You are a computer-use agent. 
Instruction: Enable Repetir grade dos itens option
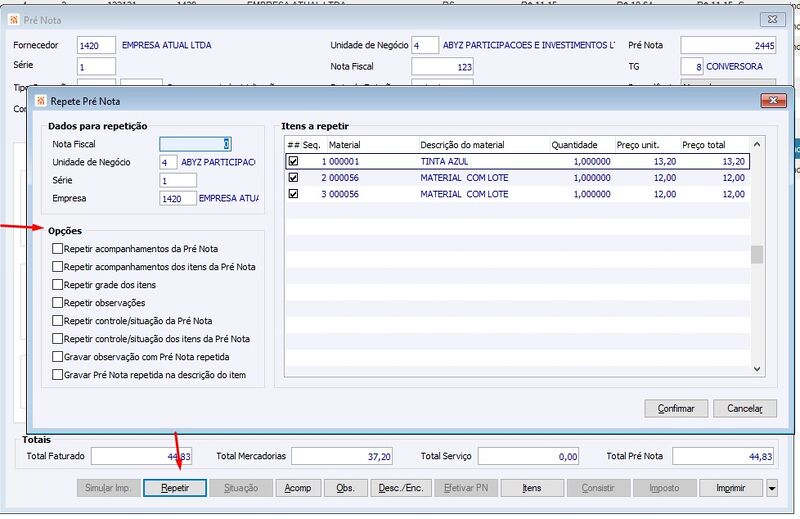coord(58,285)
